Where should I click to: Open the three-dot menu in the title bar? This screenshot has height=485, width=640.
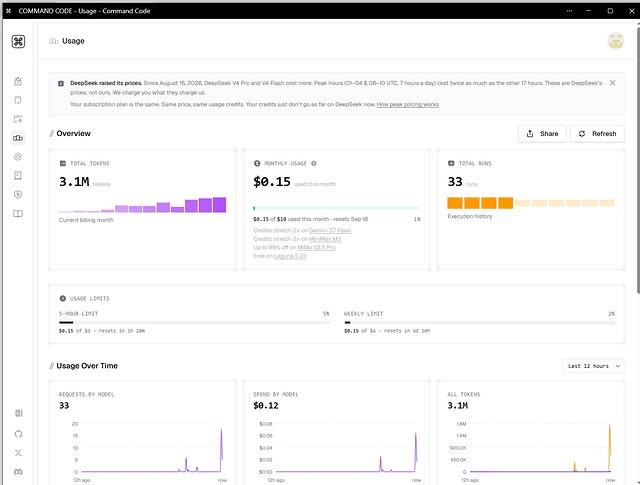click(569, 11)
